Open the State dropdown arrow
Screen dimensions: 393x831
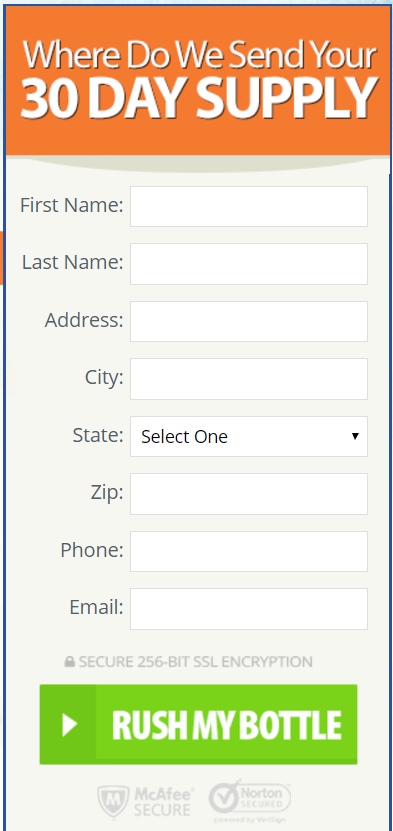coord(355,436)
